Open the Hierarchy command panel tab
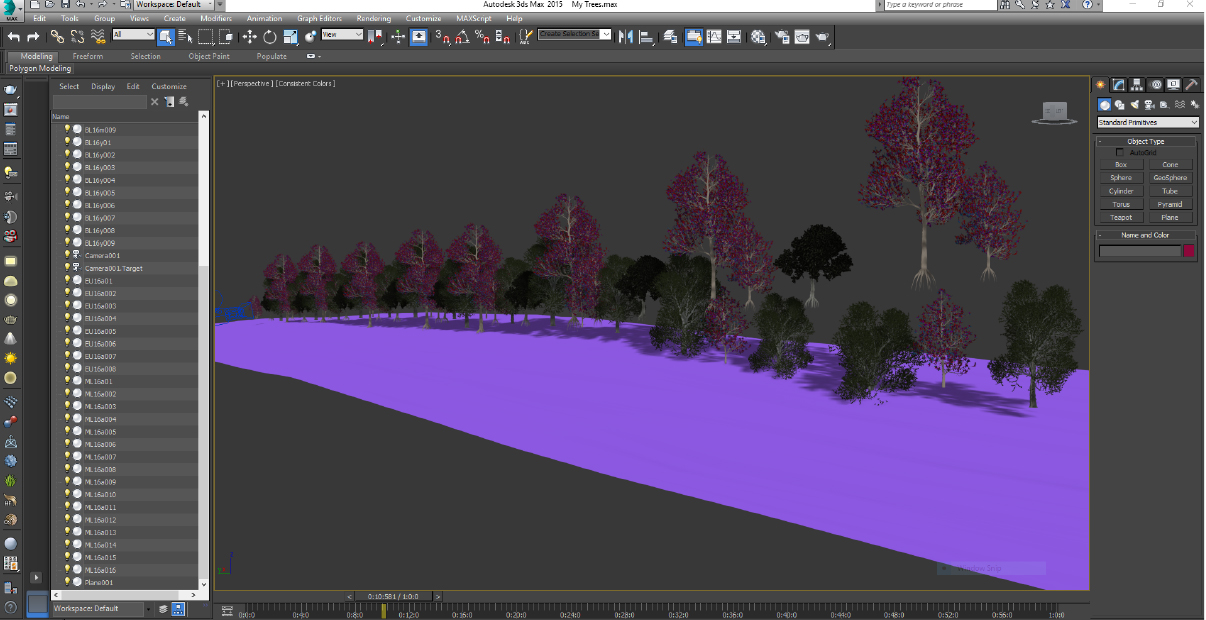The image size is (1206, 620). tap(1137, 85)
